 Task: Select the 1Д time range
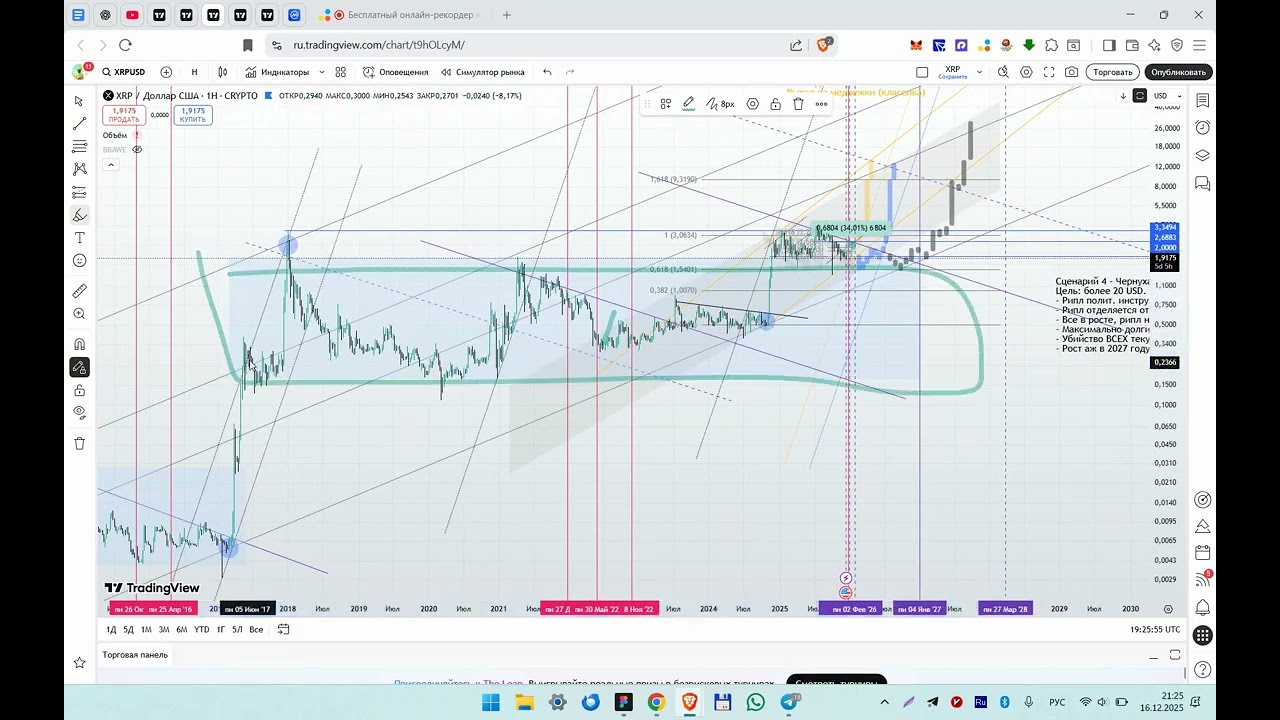pos(111,629)
